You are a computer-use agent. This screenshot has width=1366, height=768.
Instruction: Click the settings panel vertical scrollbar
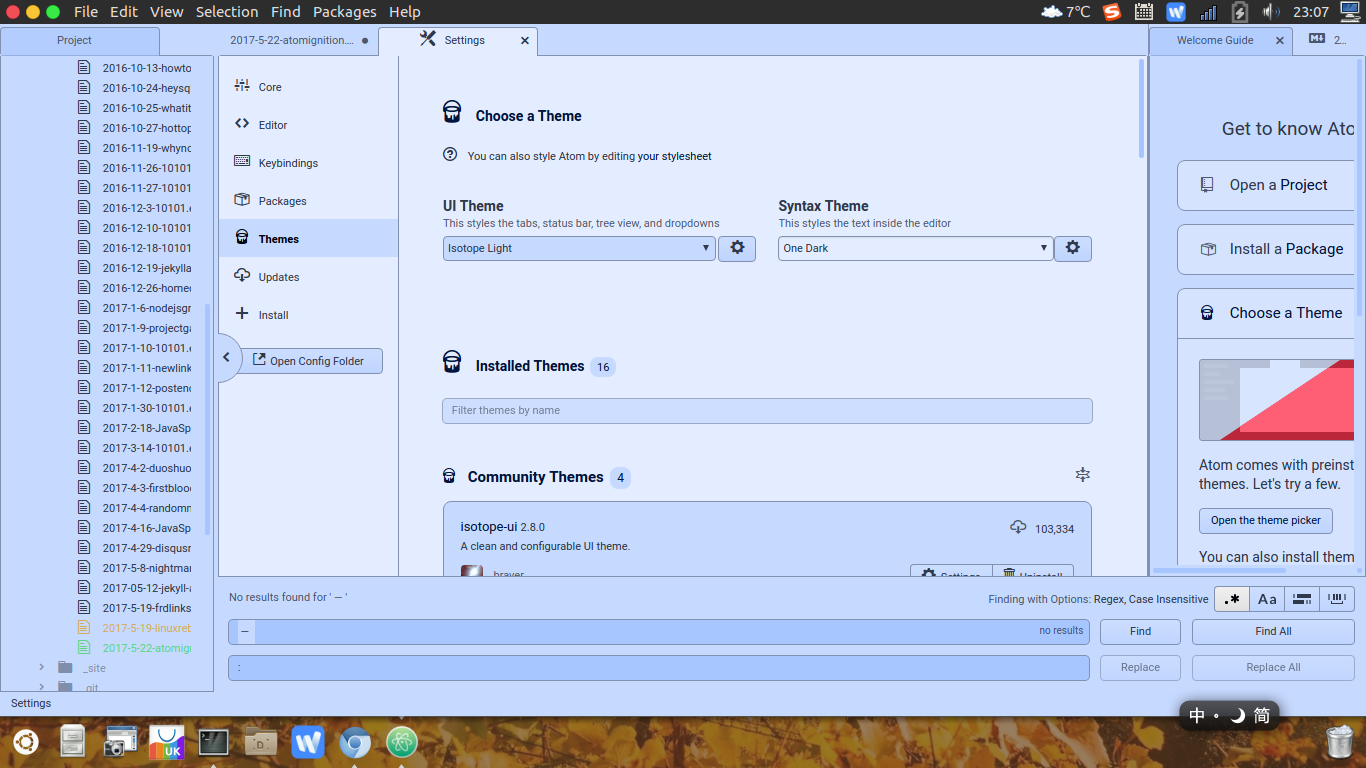[x=1141, y=108]
